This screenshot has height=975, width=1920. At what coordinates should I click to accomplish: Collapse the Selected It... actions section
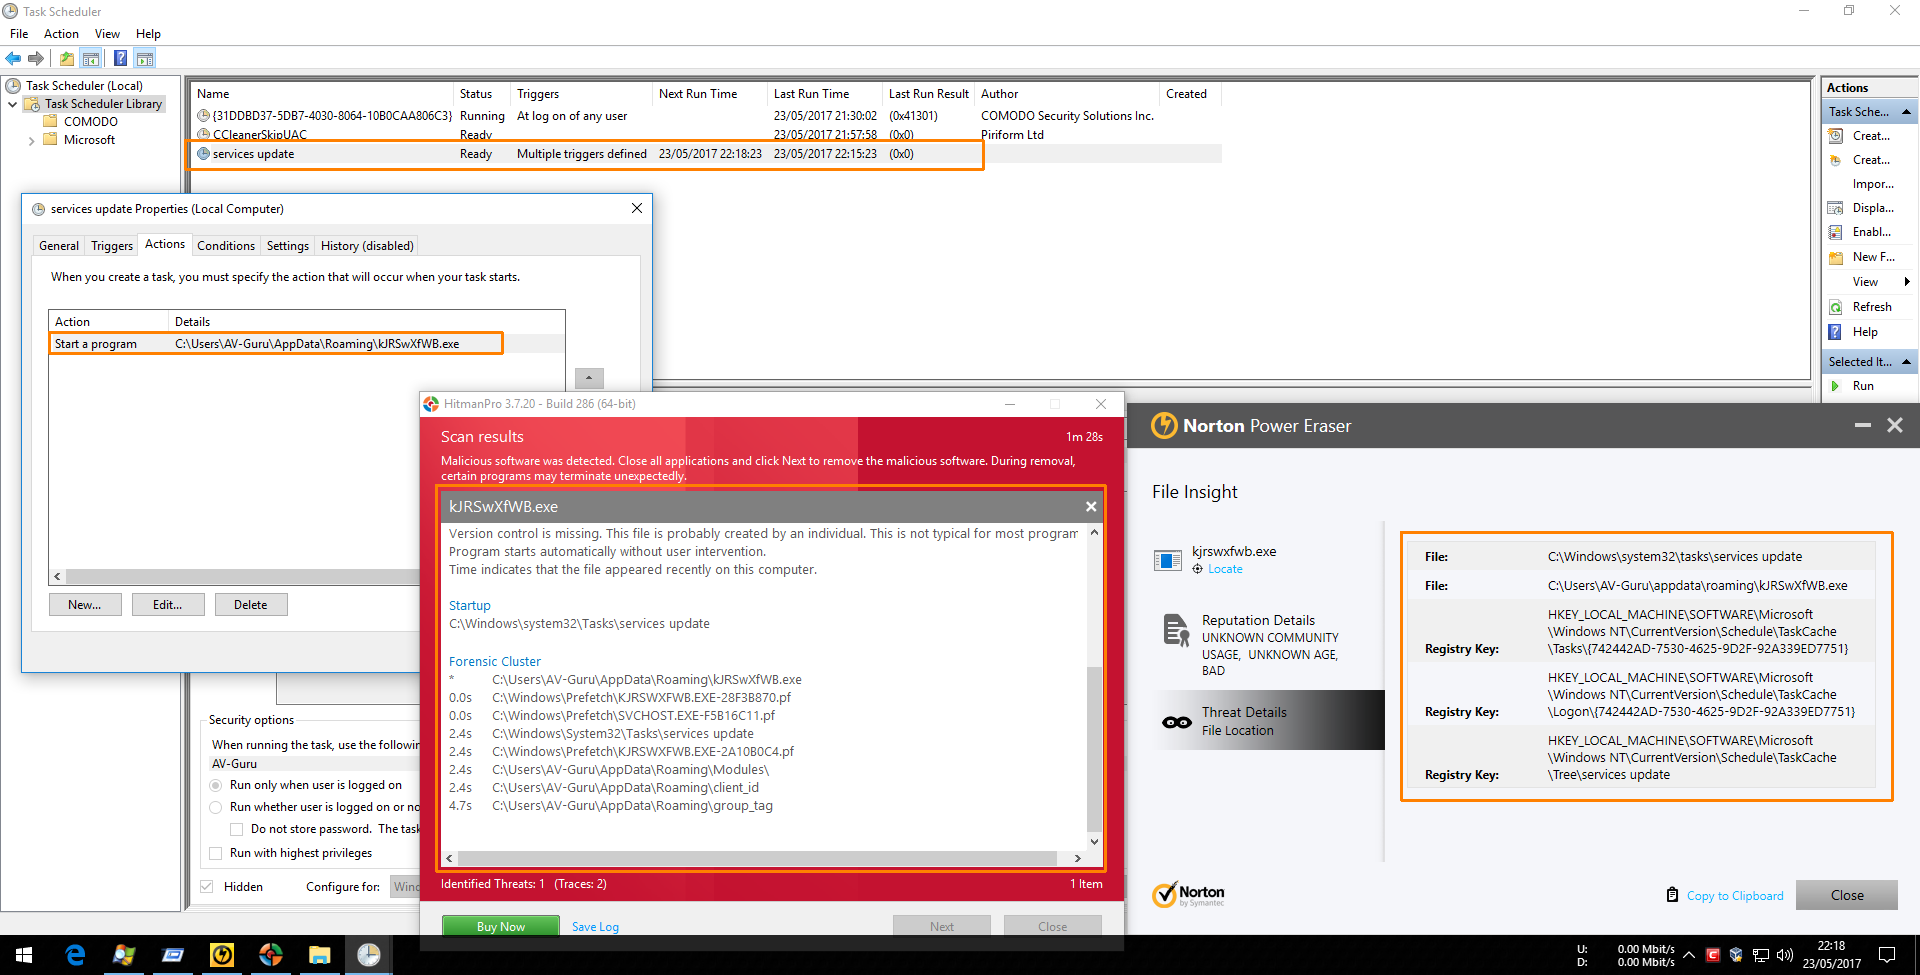(1906, 362)
